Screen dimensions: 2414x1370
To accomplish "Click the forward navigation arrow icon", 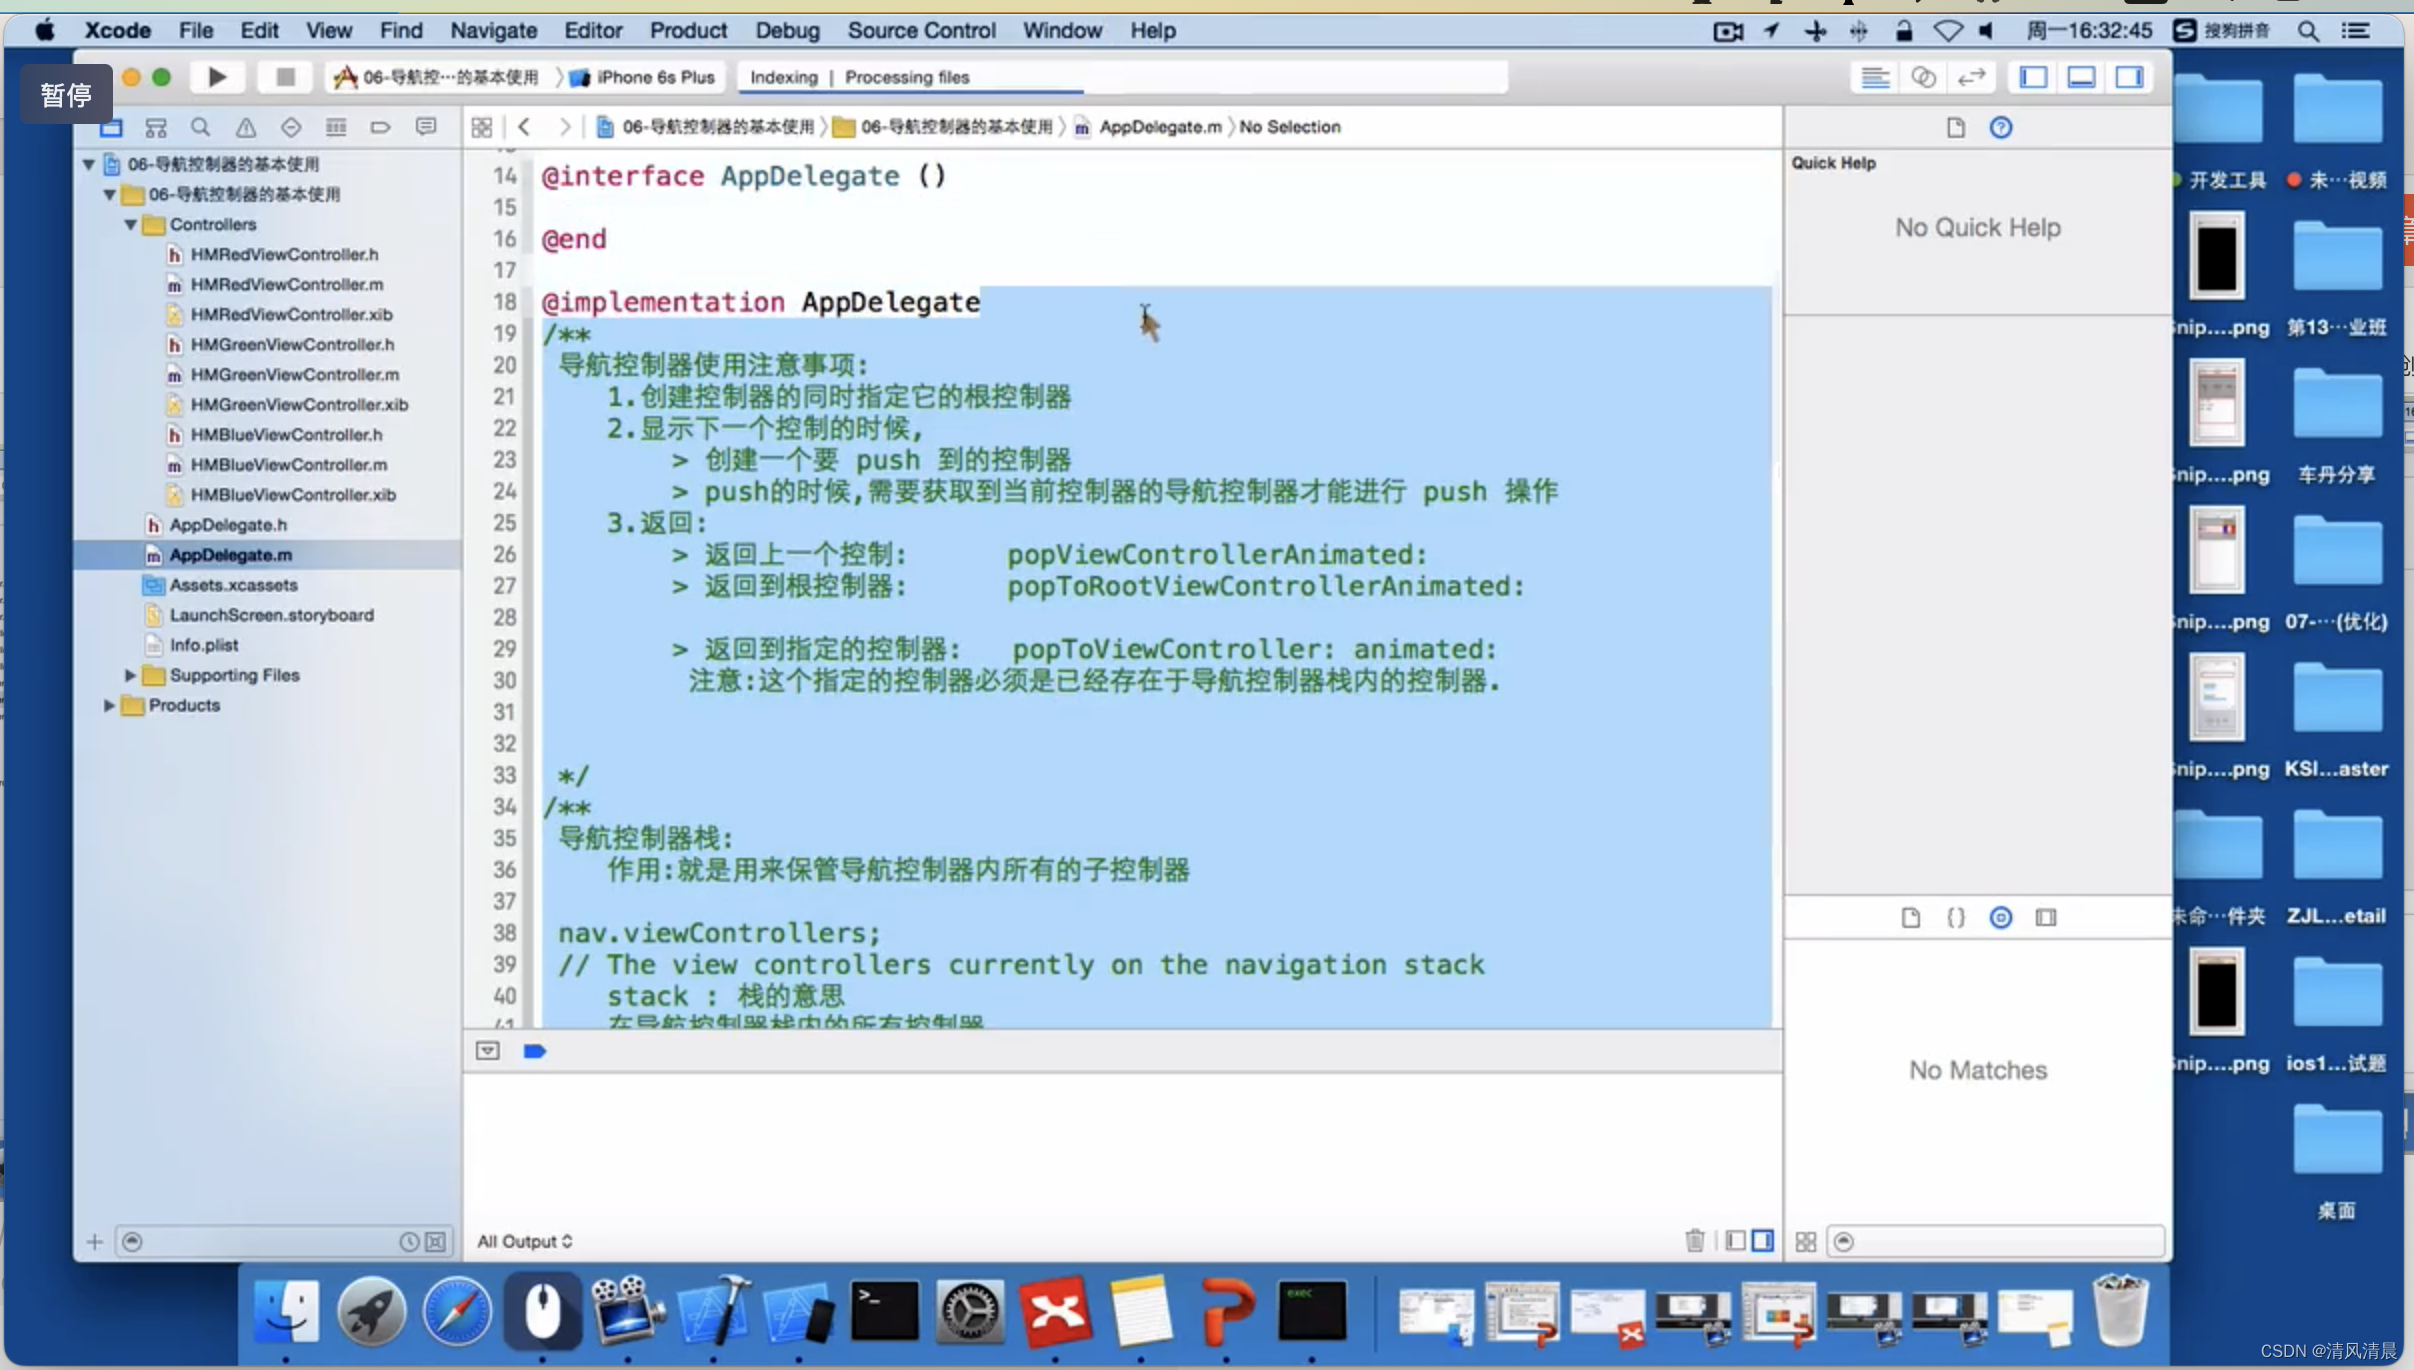I will coord(564,126).
